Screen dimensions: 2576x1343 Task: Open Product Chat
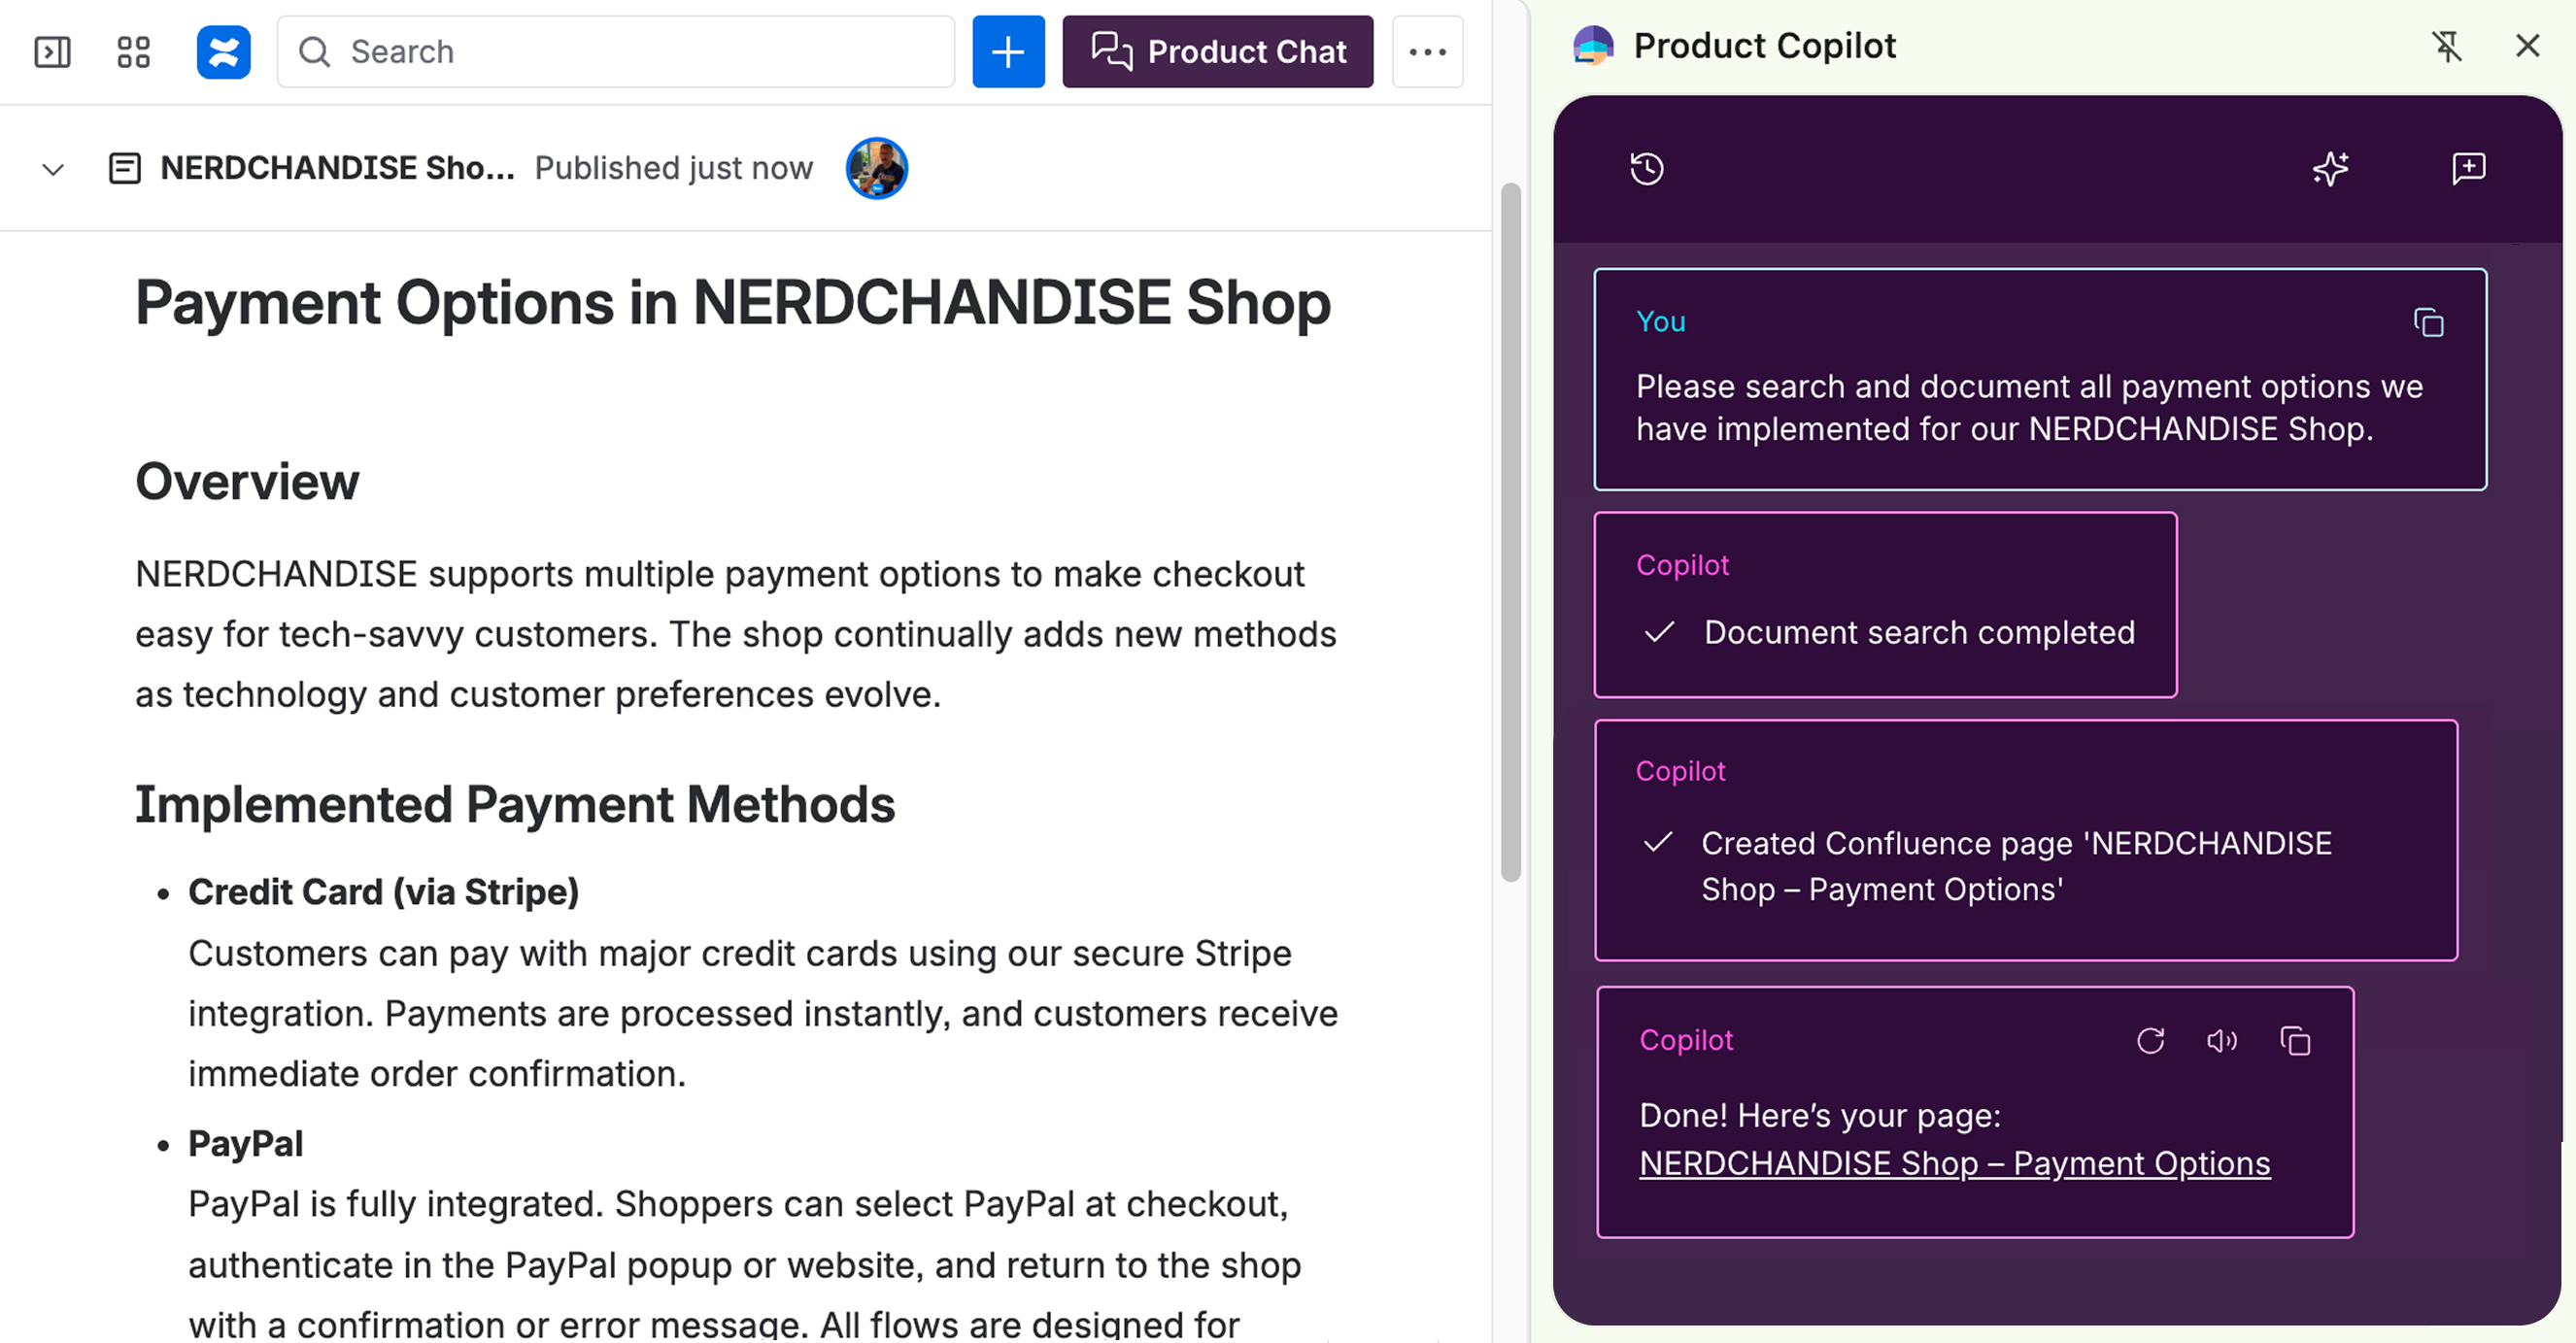1217,52
